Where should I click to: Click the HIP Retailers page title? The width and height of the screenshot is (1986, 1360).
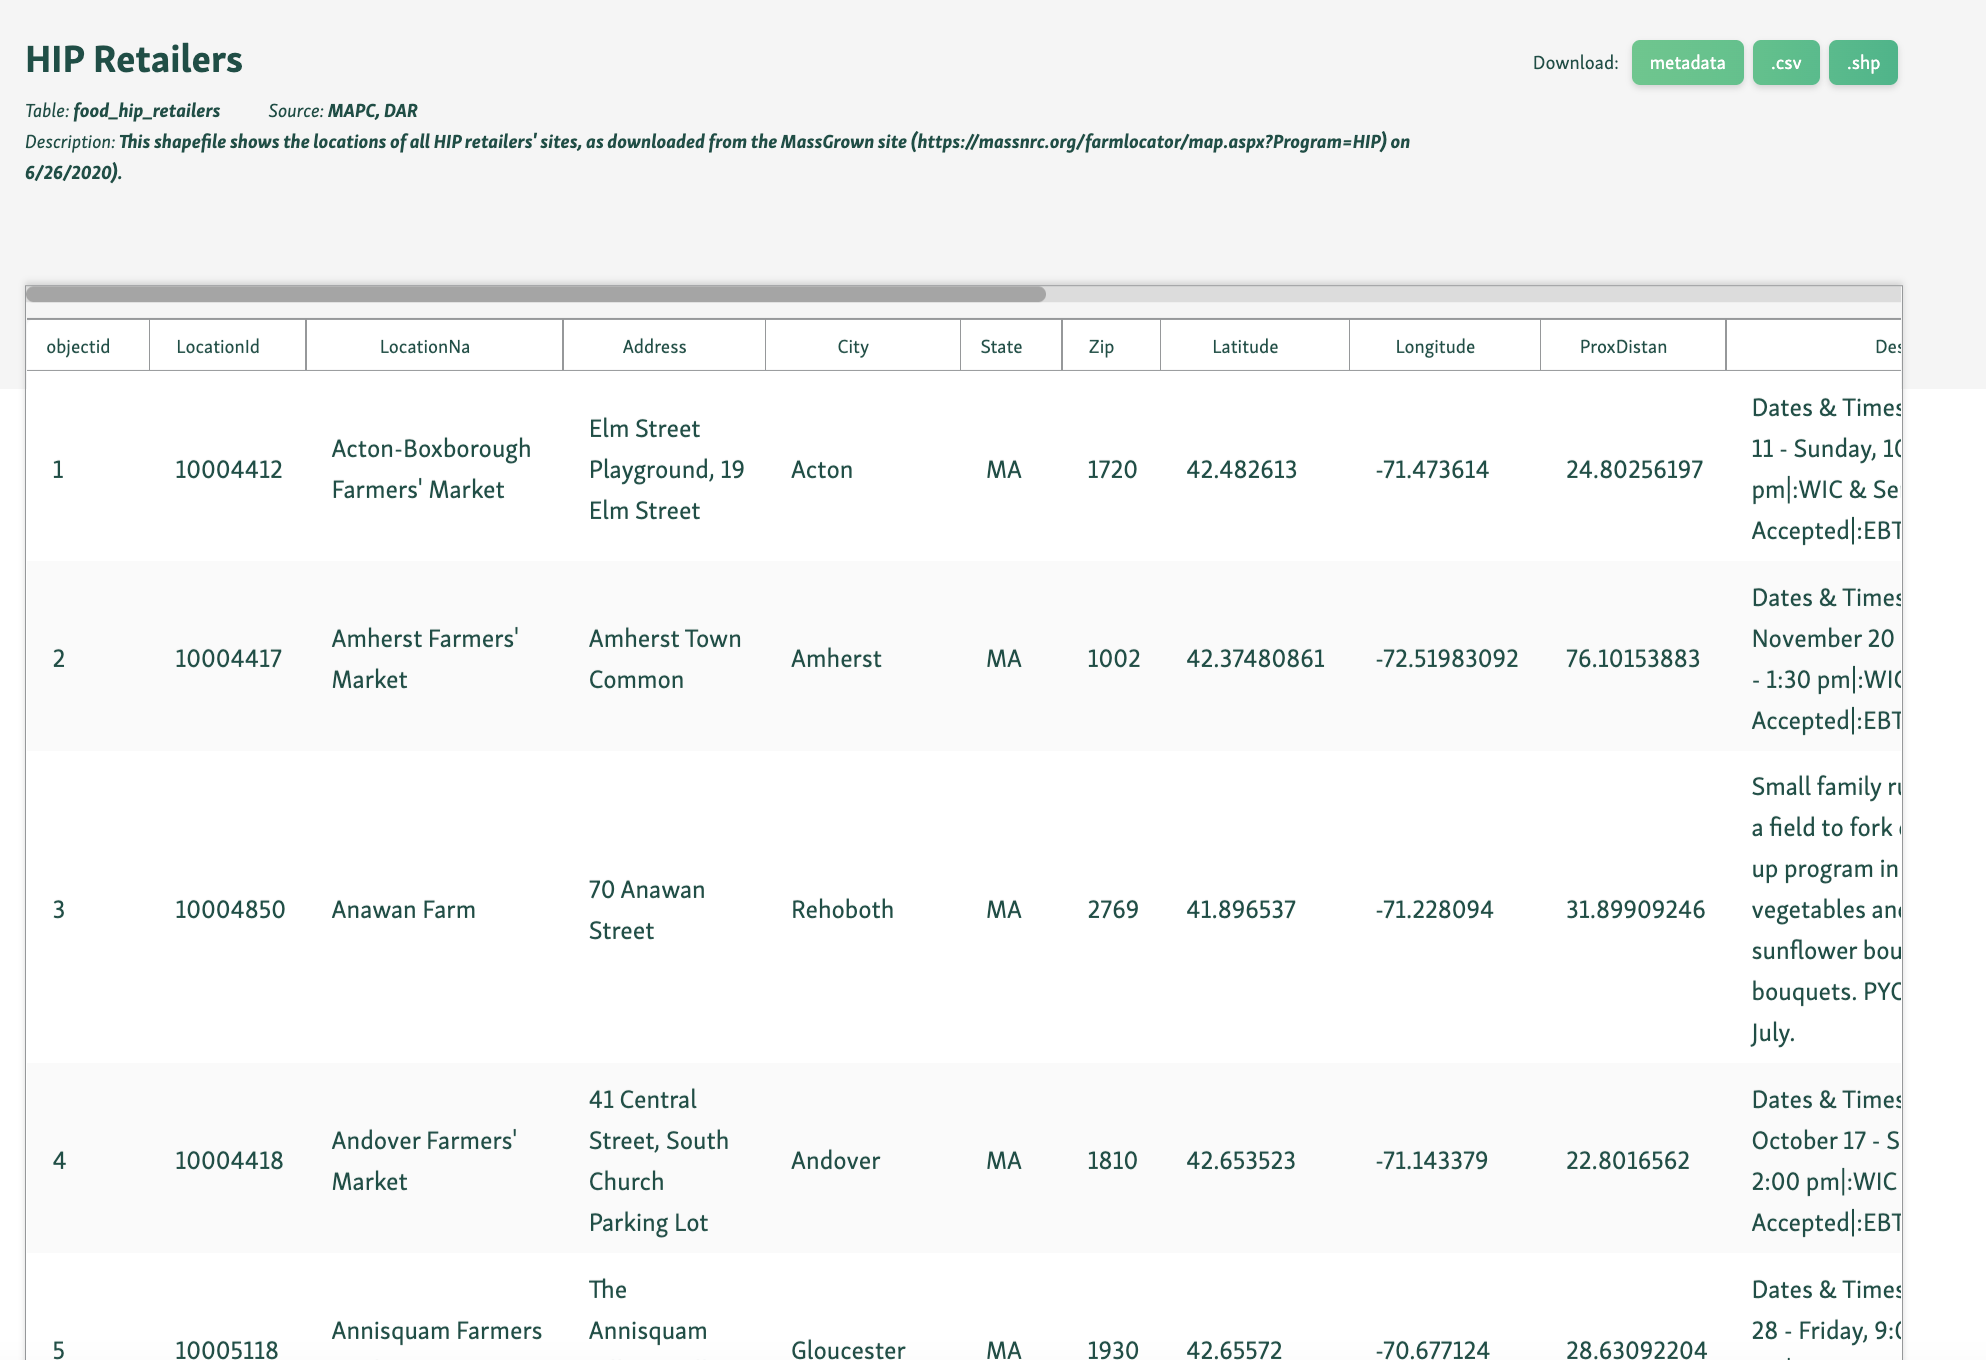pyautogui.click(x=133, y=60)
